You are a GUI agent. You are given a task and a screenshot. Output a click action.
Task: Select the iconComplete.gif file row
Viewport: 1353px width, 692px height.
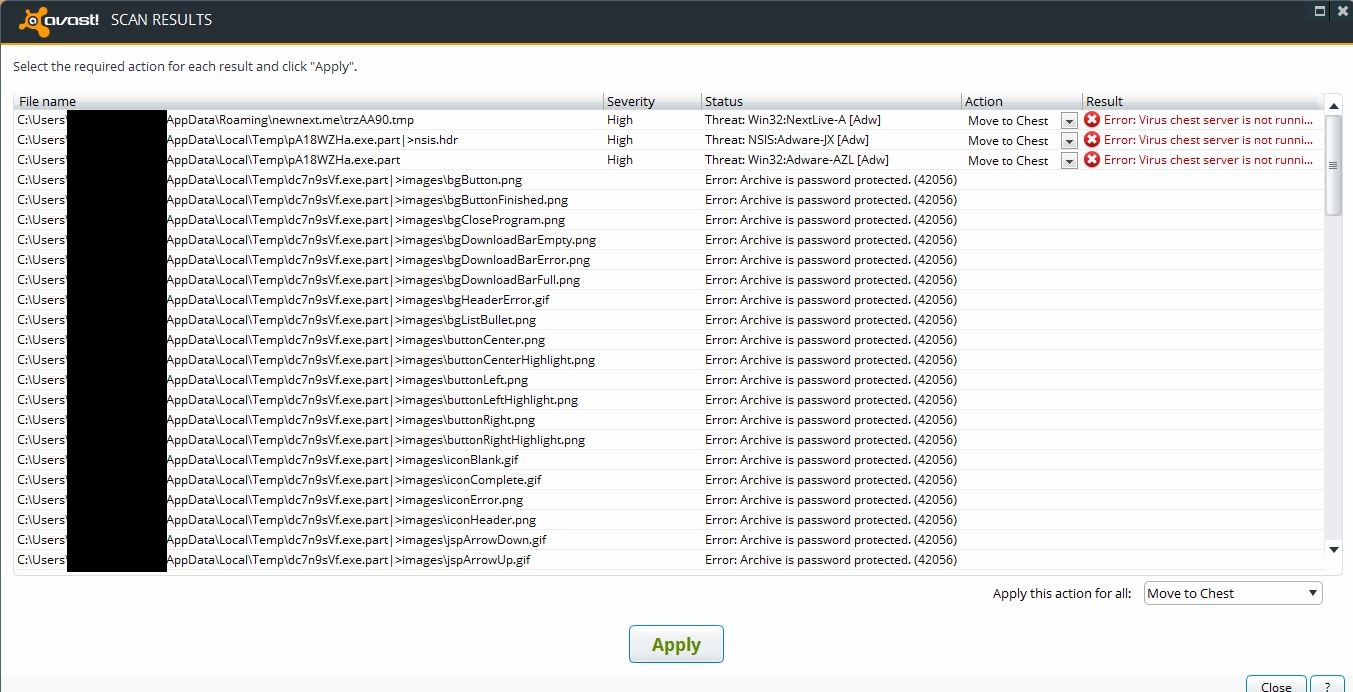click(668, 480)
